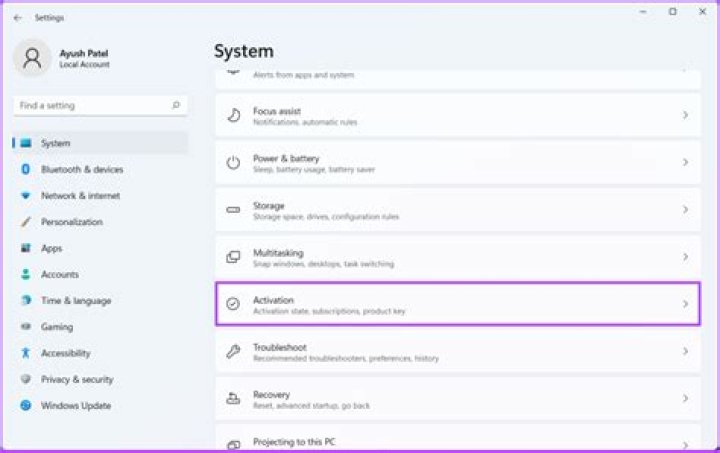Select Personalization in the sidebar
The height and width of the screenshot is (453, 720).
tap(71, 222)
